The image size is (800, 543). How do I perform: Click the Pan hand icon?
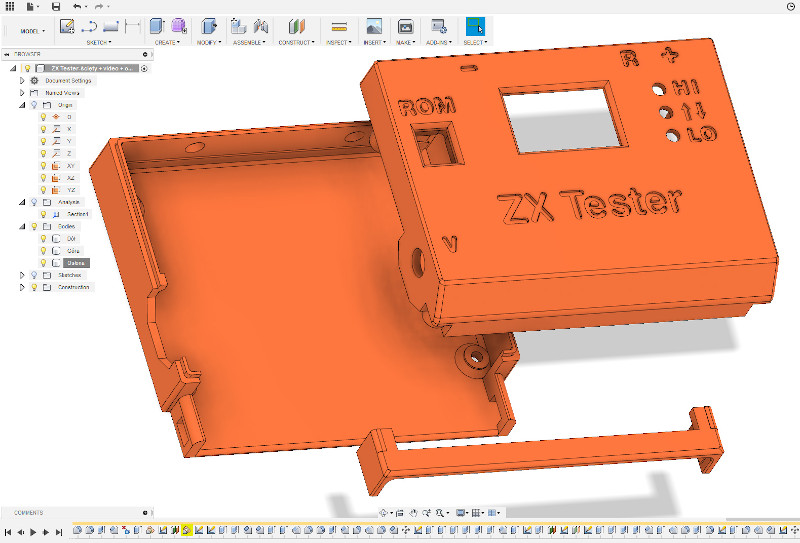413,513
